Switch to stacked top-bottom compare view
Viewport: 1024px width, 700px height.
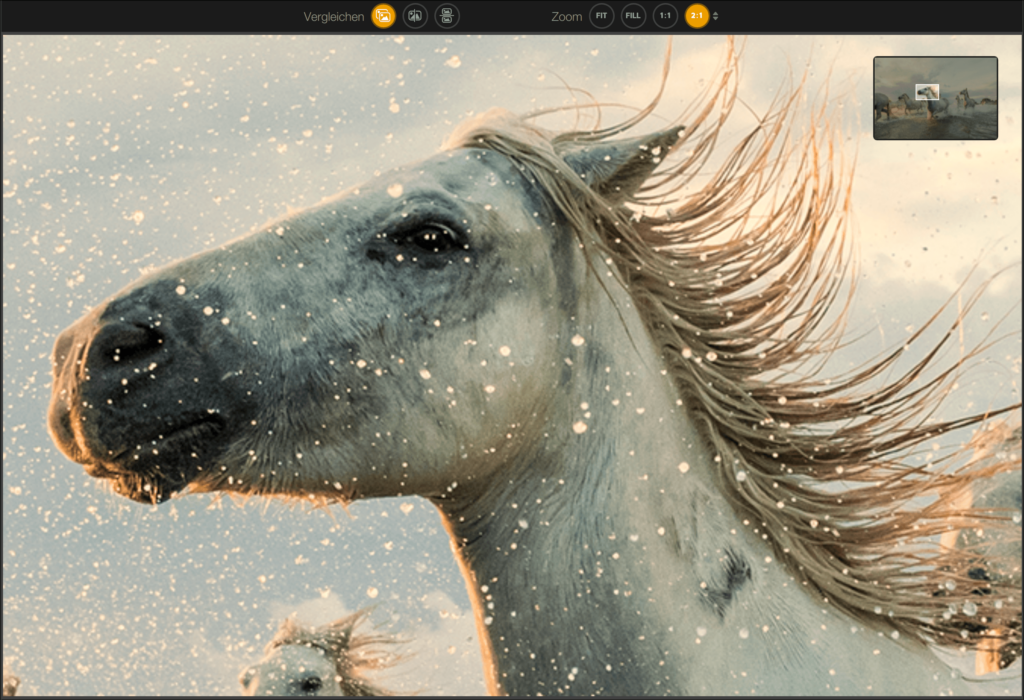coord(447,16)
